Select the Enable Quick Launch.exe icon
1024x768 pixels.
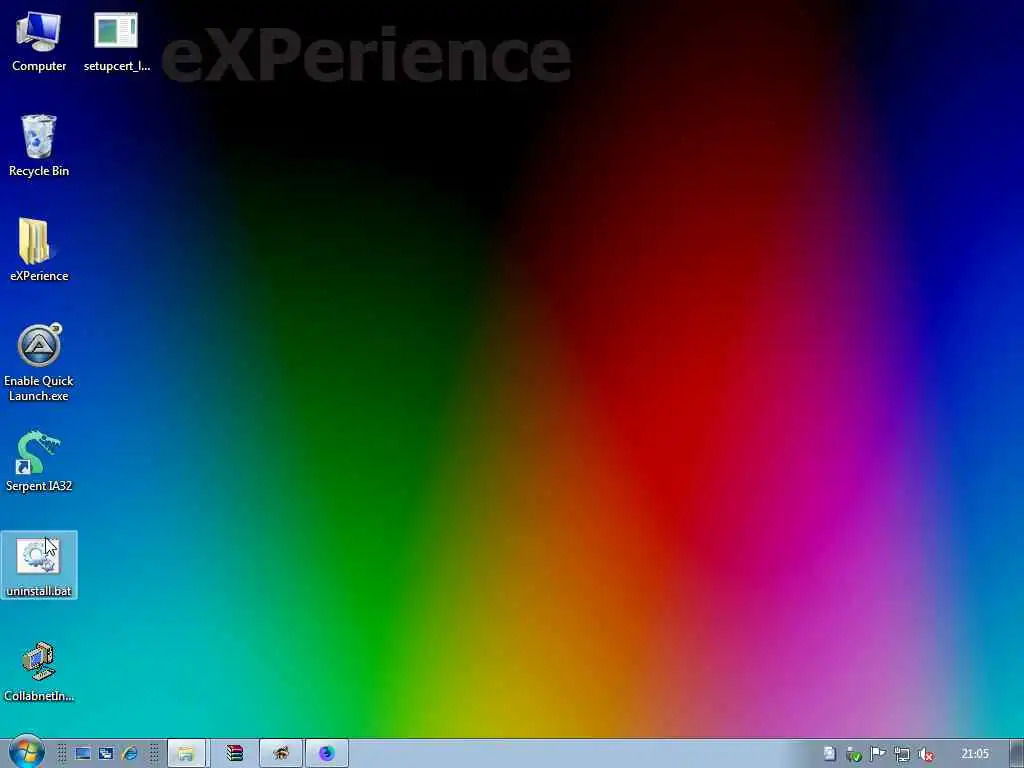(x=39, y=362)
